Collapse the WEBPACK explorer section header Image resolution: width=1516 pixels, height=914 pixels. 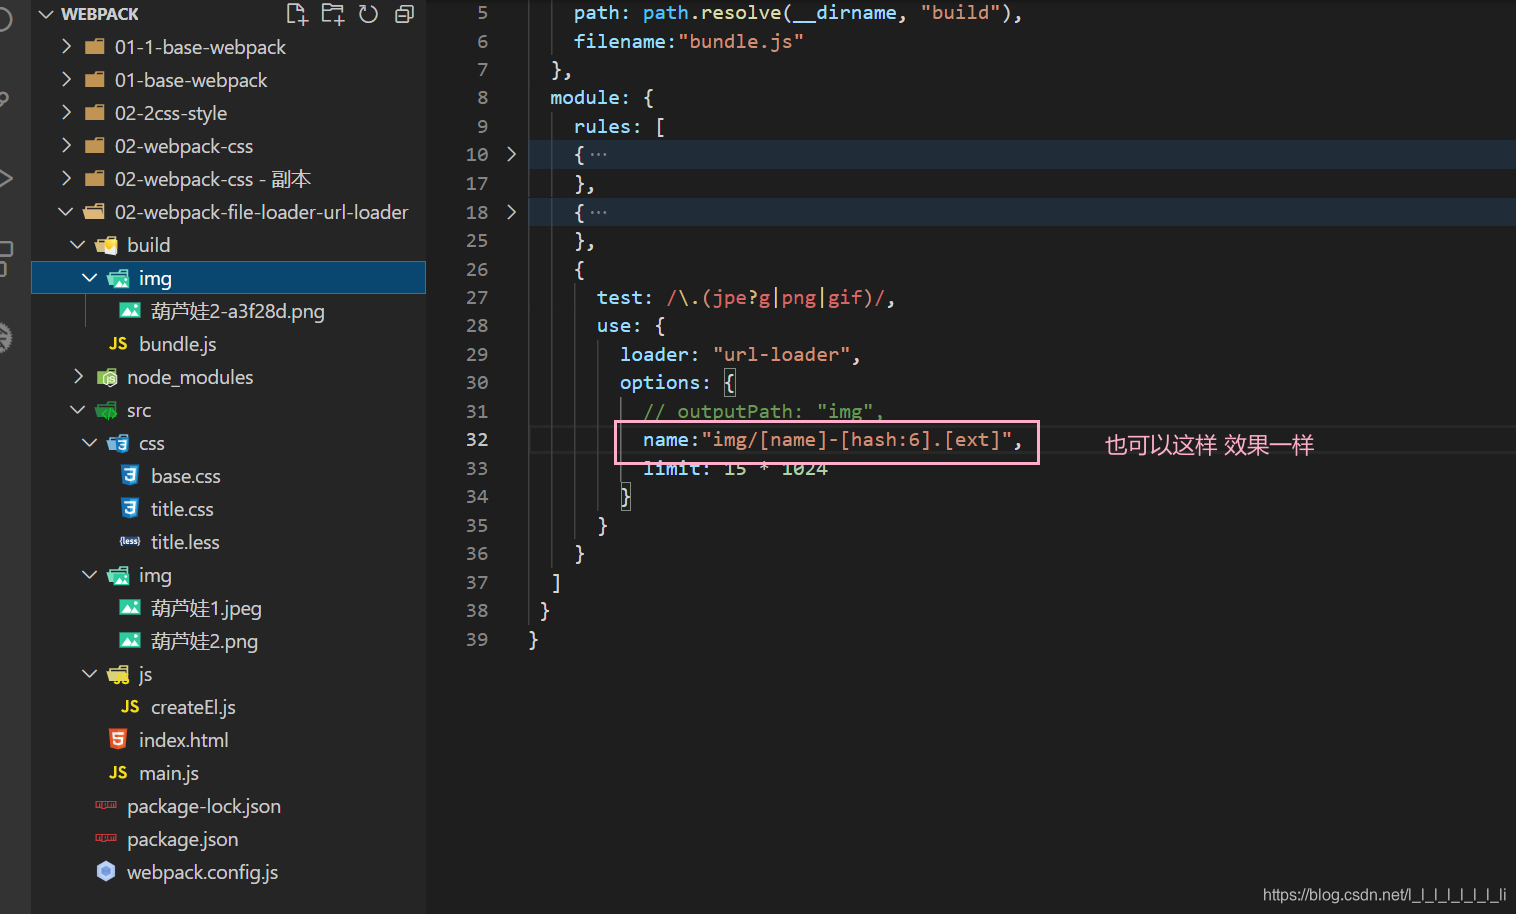(x=46, y=13)
